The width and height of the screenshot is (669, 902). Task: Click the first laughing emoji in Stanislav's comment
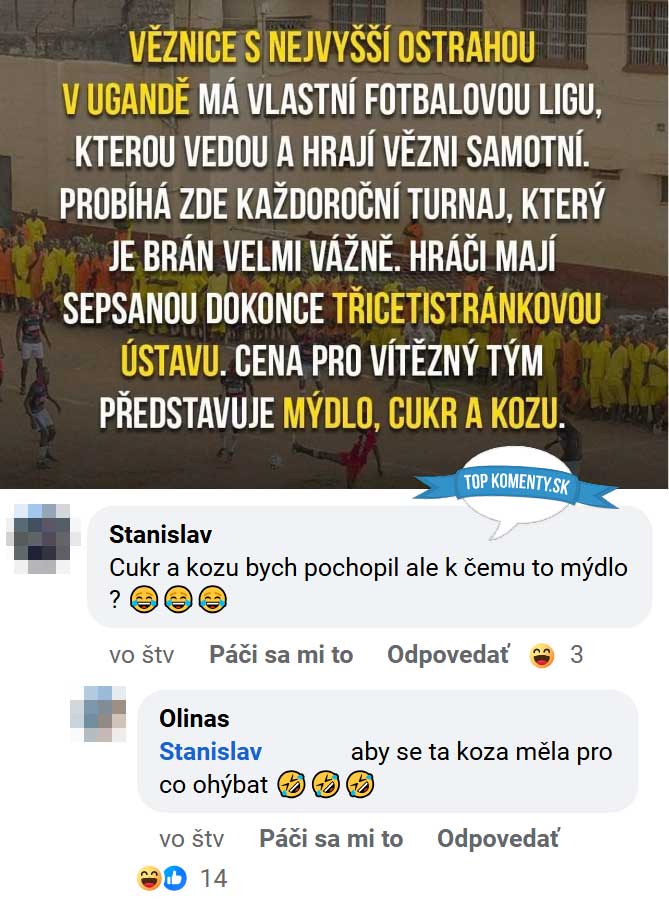click(144, 600)
